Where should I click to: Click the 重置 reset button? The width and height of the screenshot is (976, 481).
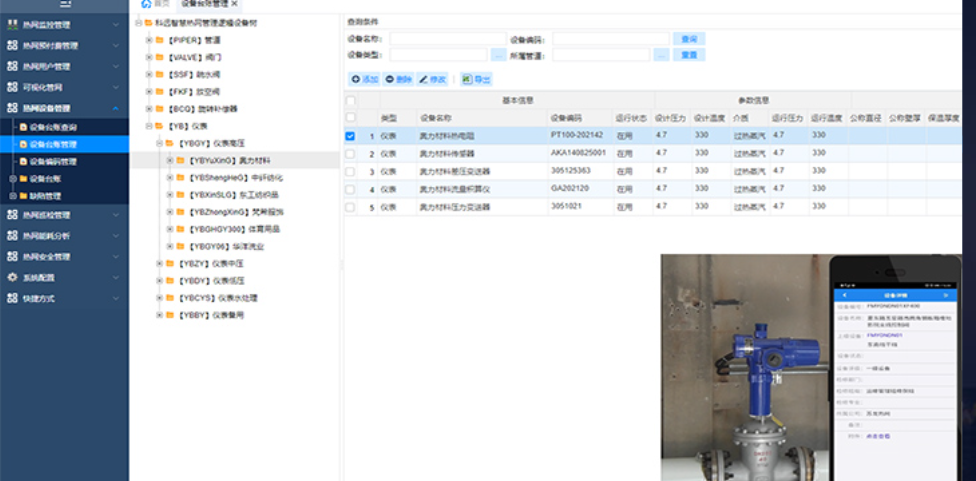point(689,55)
